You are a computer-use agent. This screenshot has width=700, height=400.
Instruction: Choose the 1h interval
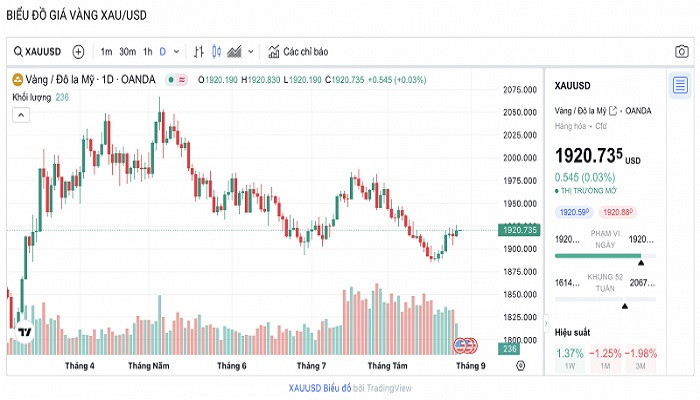pos(147,52)
